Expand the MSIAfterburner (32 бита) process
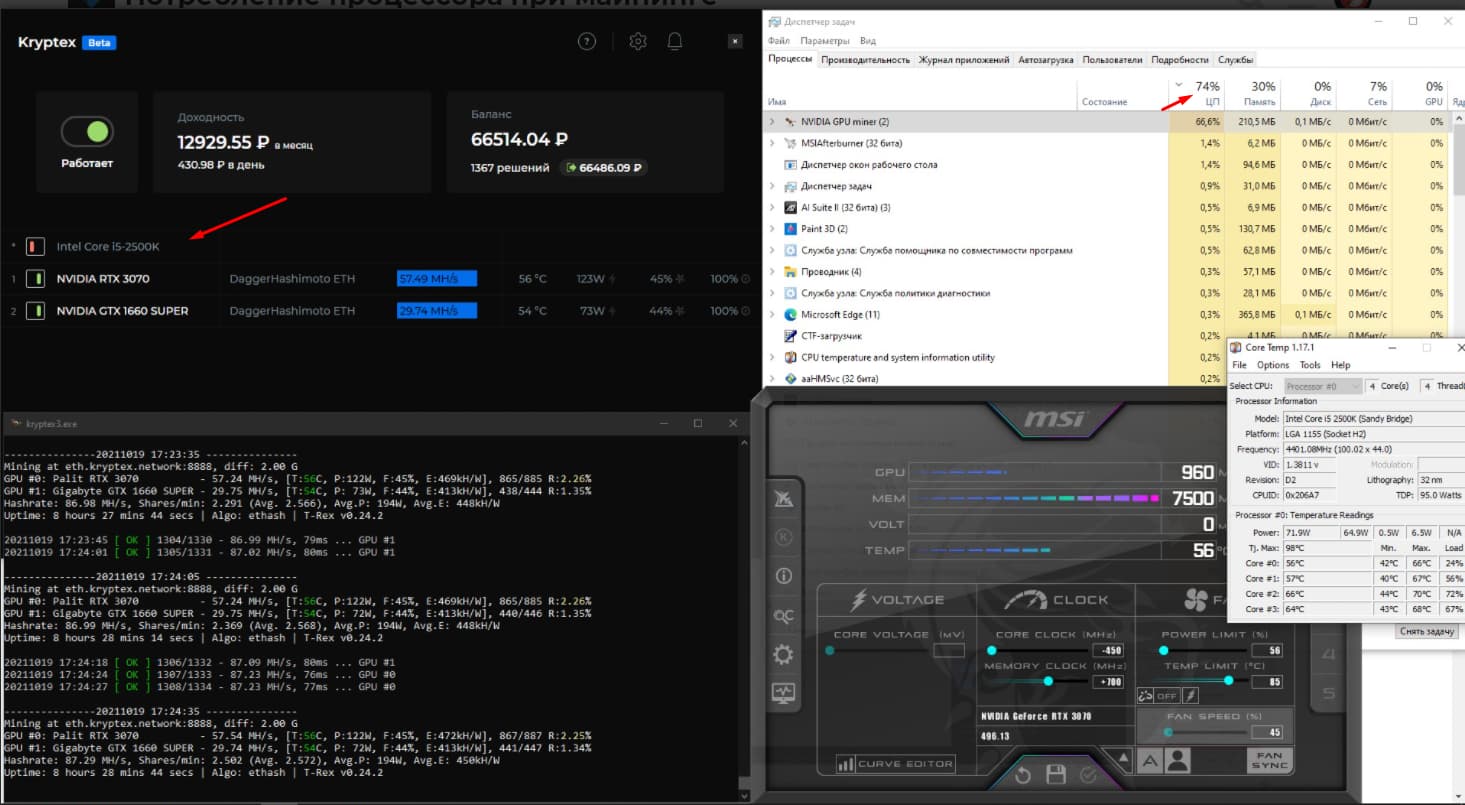1465x805 pixels. pyautogui.click(x=772, y=143)
